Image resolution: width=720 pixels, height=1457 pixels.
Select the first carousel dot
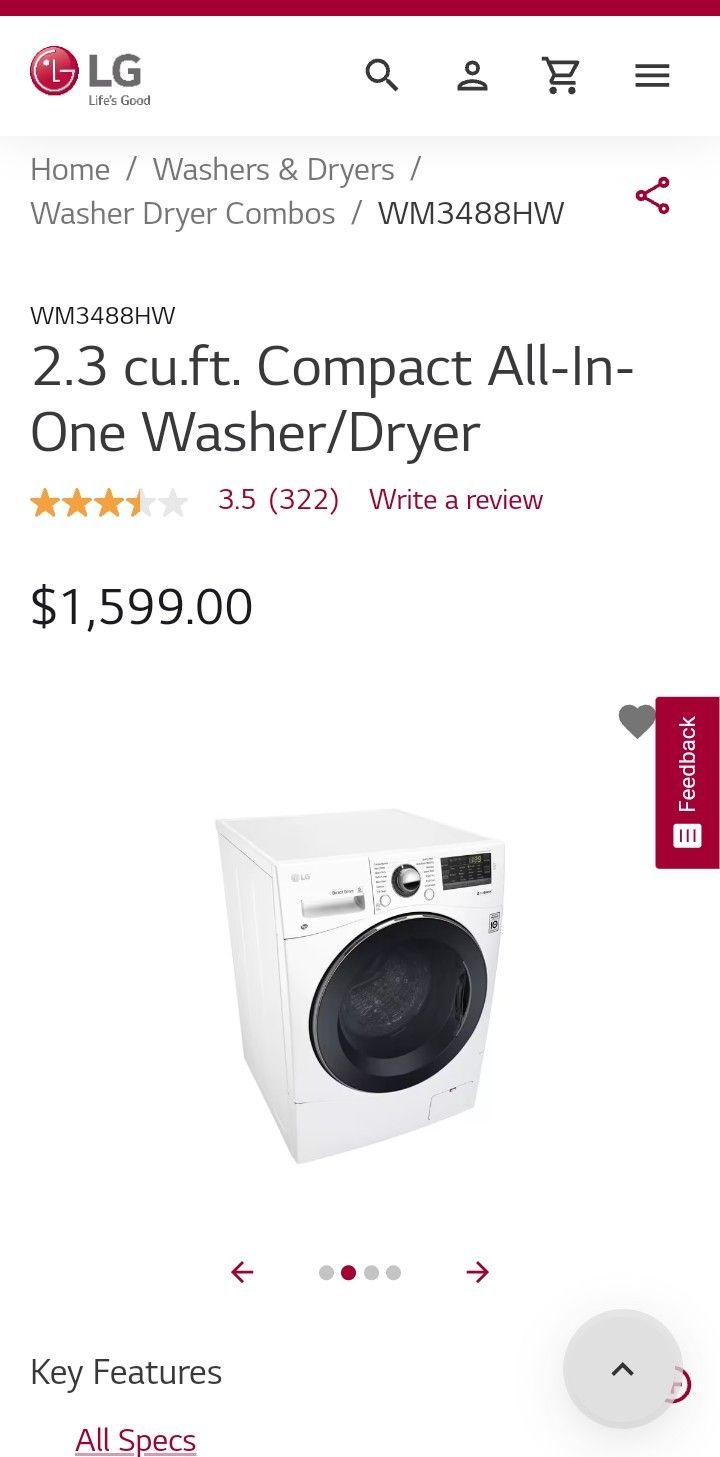coord(326,1273)
